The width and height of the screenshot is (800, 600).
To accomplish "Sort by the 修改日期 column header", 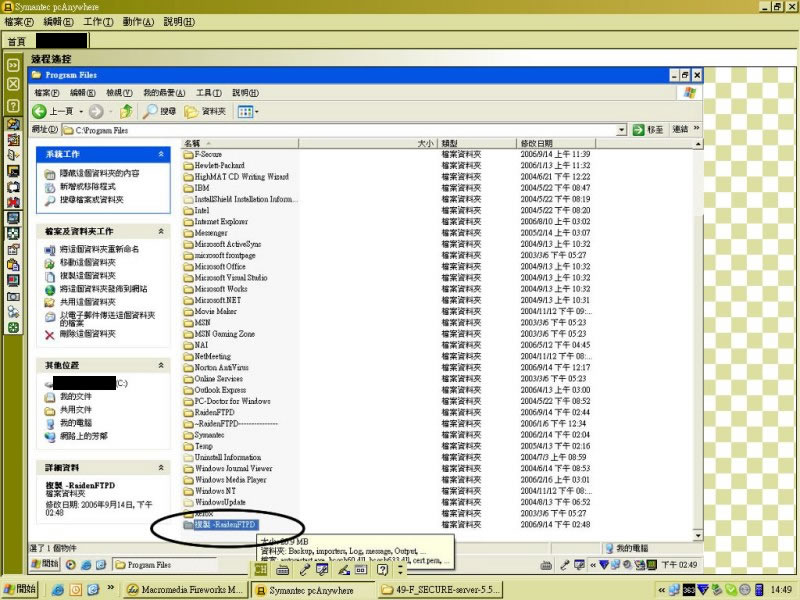I will click(556, 144).
